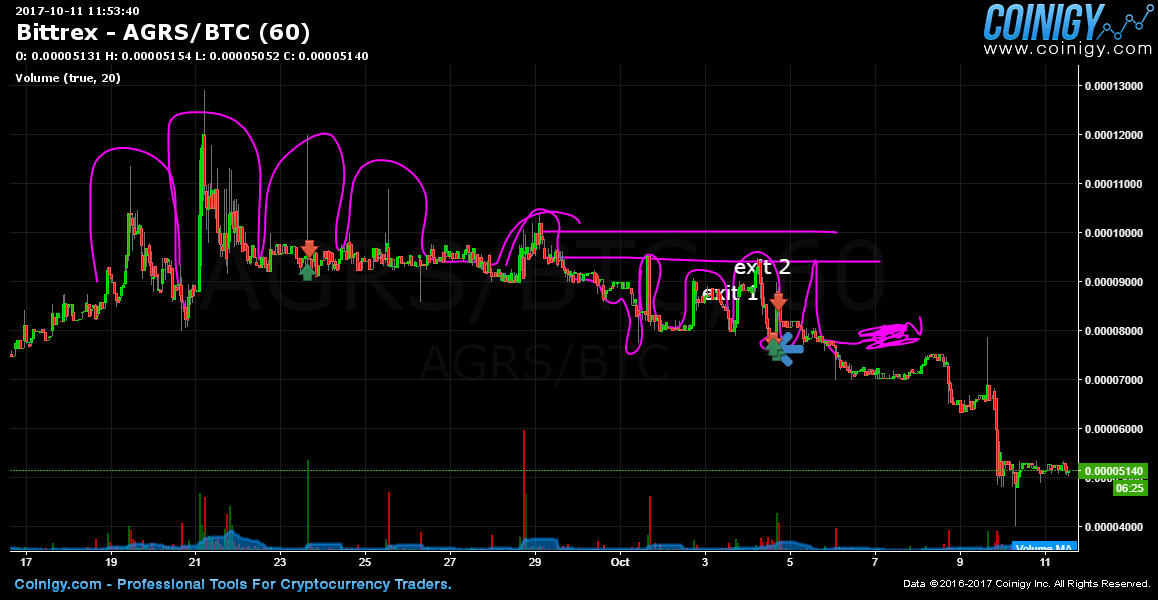Open the Coinigy.com Professional Tools footer link

[x=233, y=584]
